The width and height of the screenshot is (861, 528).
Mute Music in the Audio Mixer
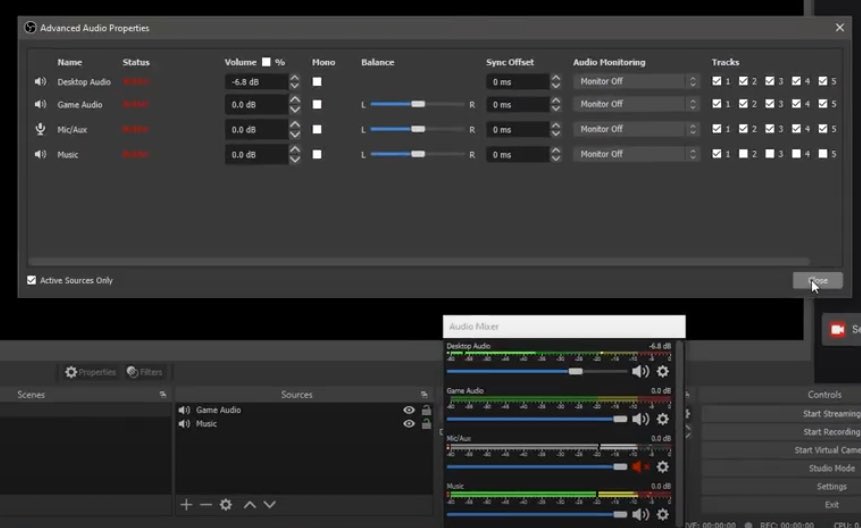pos(640,515)
